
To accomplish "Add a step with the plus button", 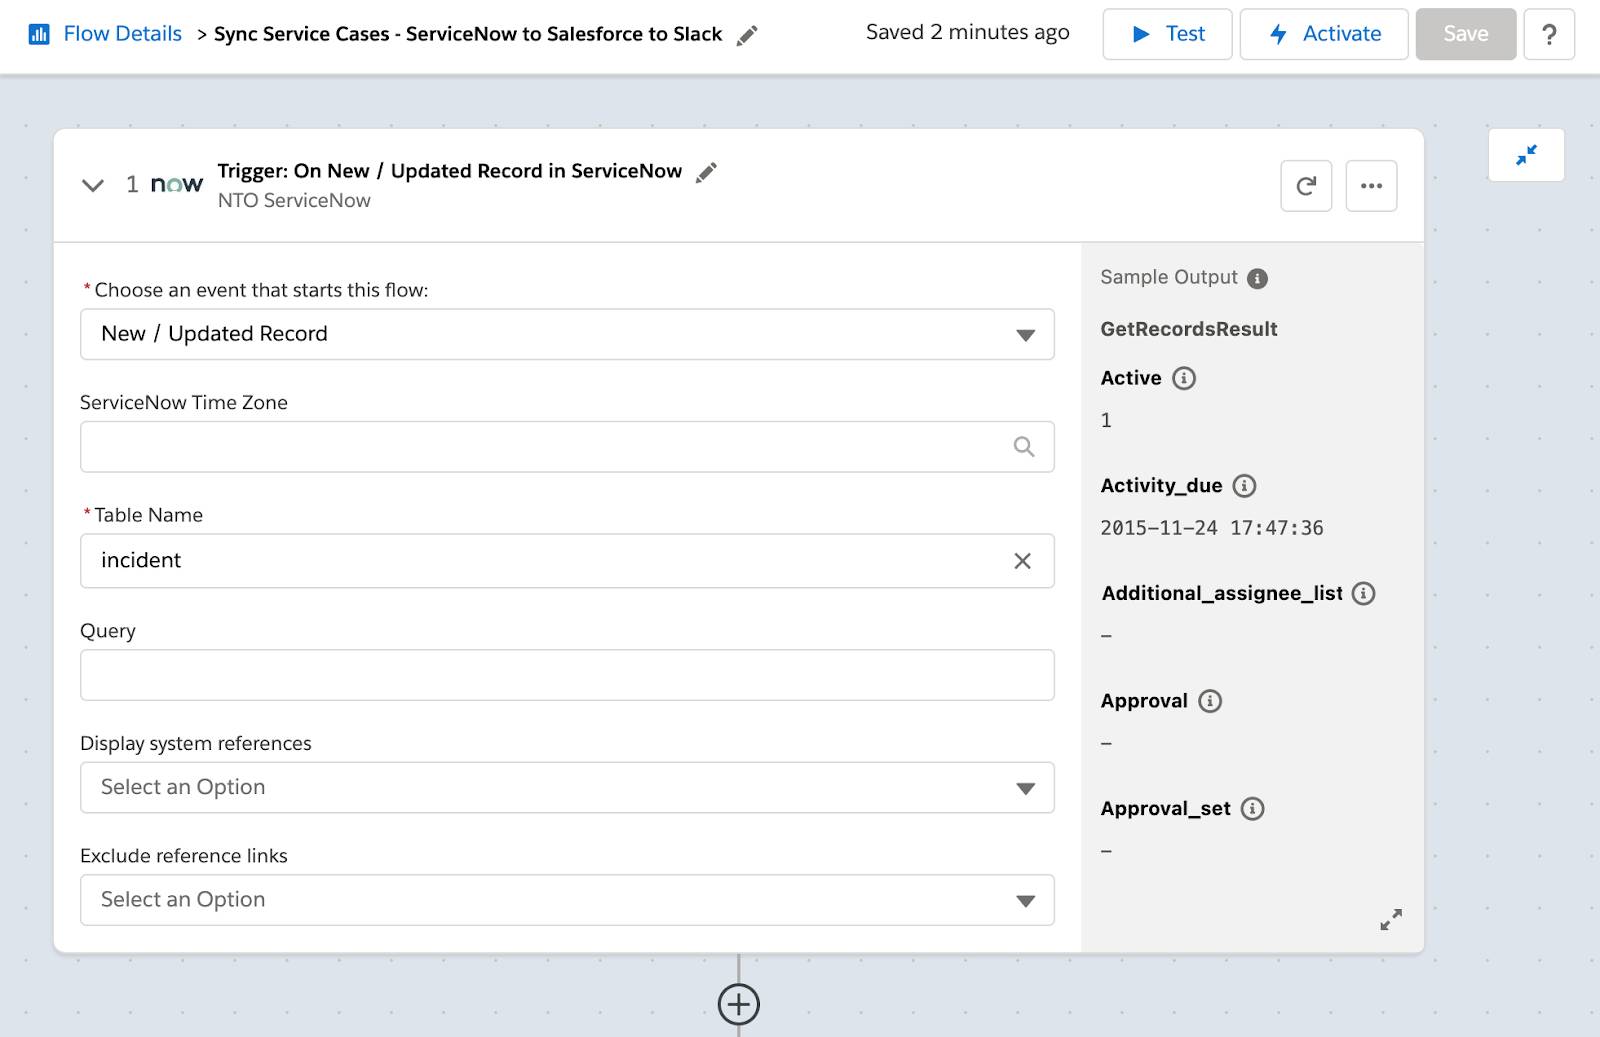I will click(739, 1004).
